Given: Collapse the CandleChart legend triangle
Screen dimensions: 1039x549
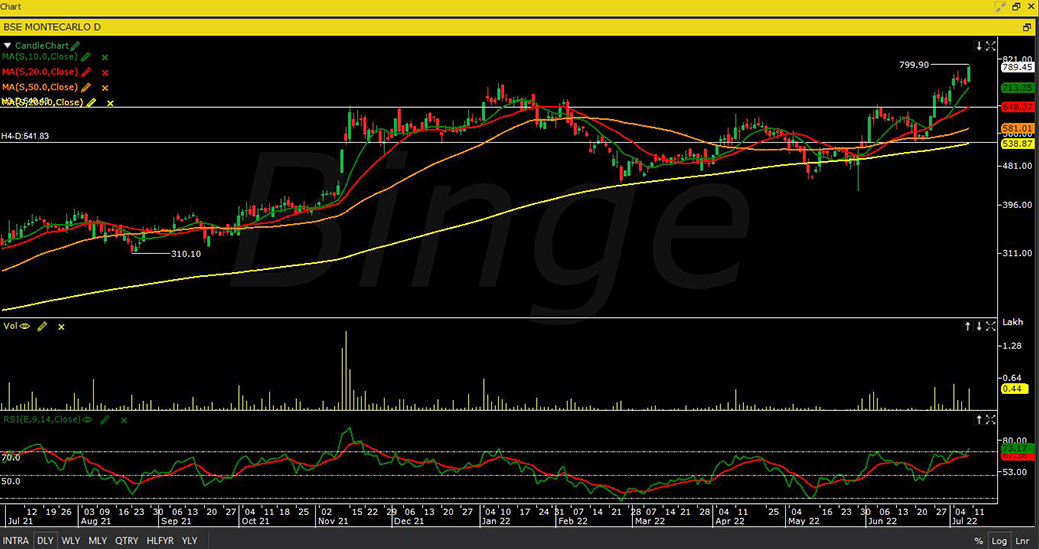Looking at the screenshot, I should [x=8, y=46].
